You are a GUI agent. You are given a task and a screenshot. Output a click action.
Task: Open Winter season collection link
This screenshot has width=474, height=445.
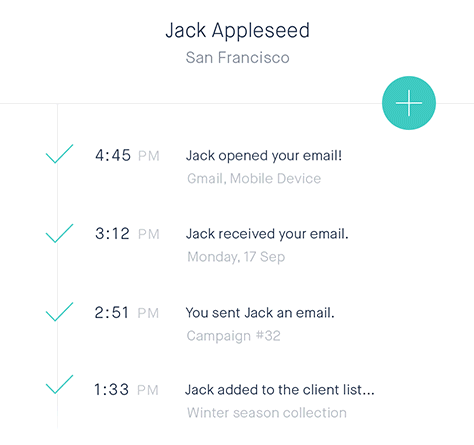267,413
